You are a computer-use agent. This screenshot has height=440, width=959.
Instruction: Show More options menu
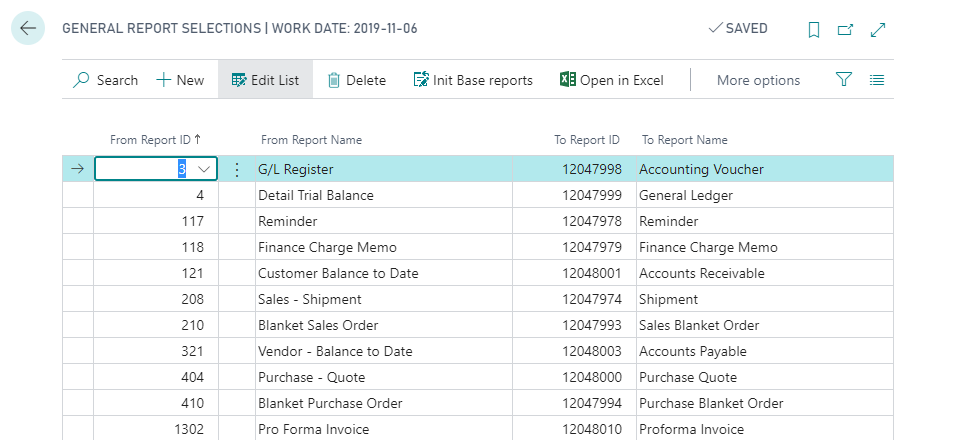pyautogui.click(x=758, y=80)
